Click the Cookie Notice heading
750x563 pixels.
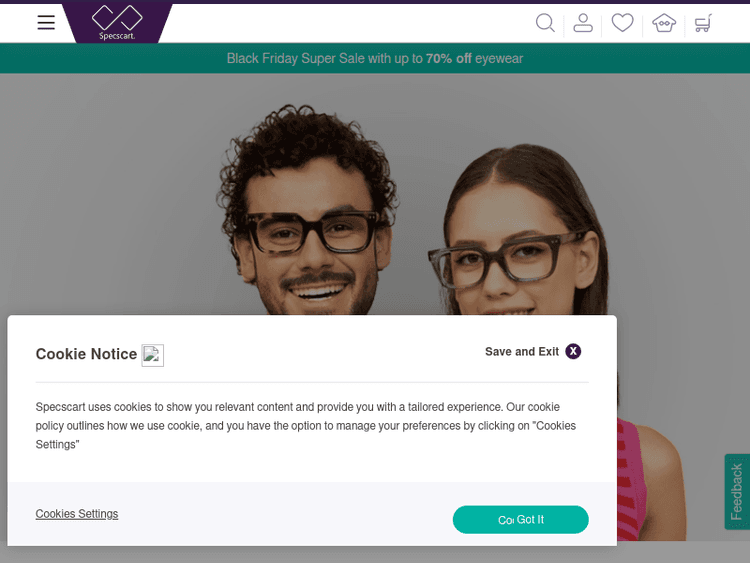(x=87, y=354)
